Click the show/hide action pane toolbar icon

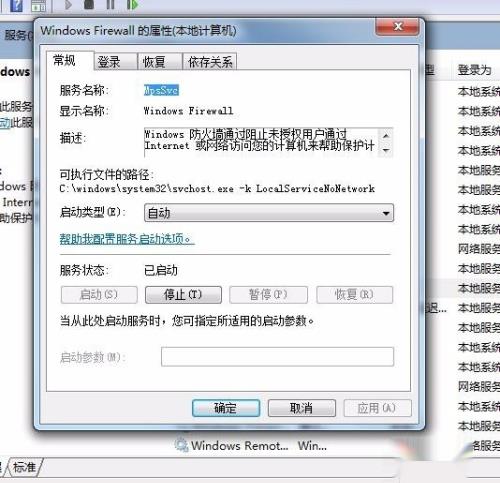(38, 6)
